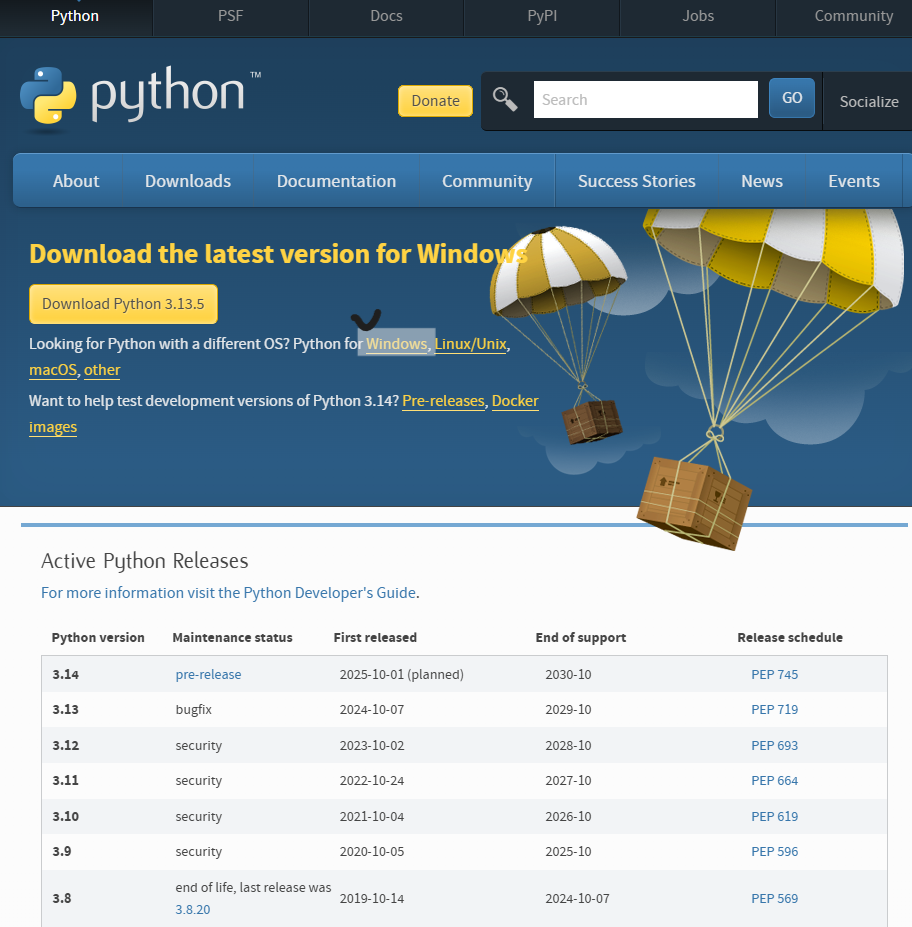Open the PEP 619 release schedule link
This screenshot has height=927, width=912.
click(x=774, y=816)
